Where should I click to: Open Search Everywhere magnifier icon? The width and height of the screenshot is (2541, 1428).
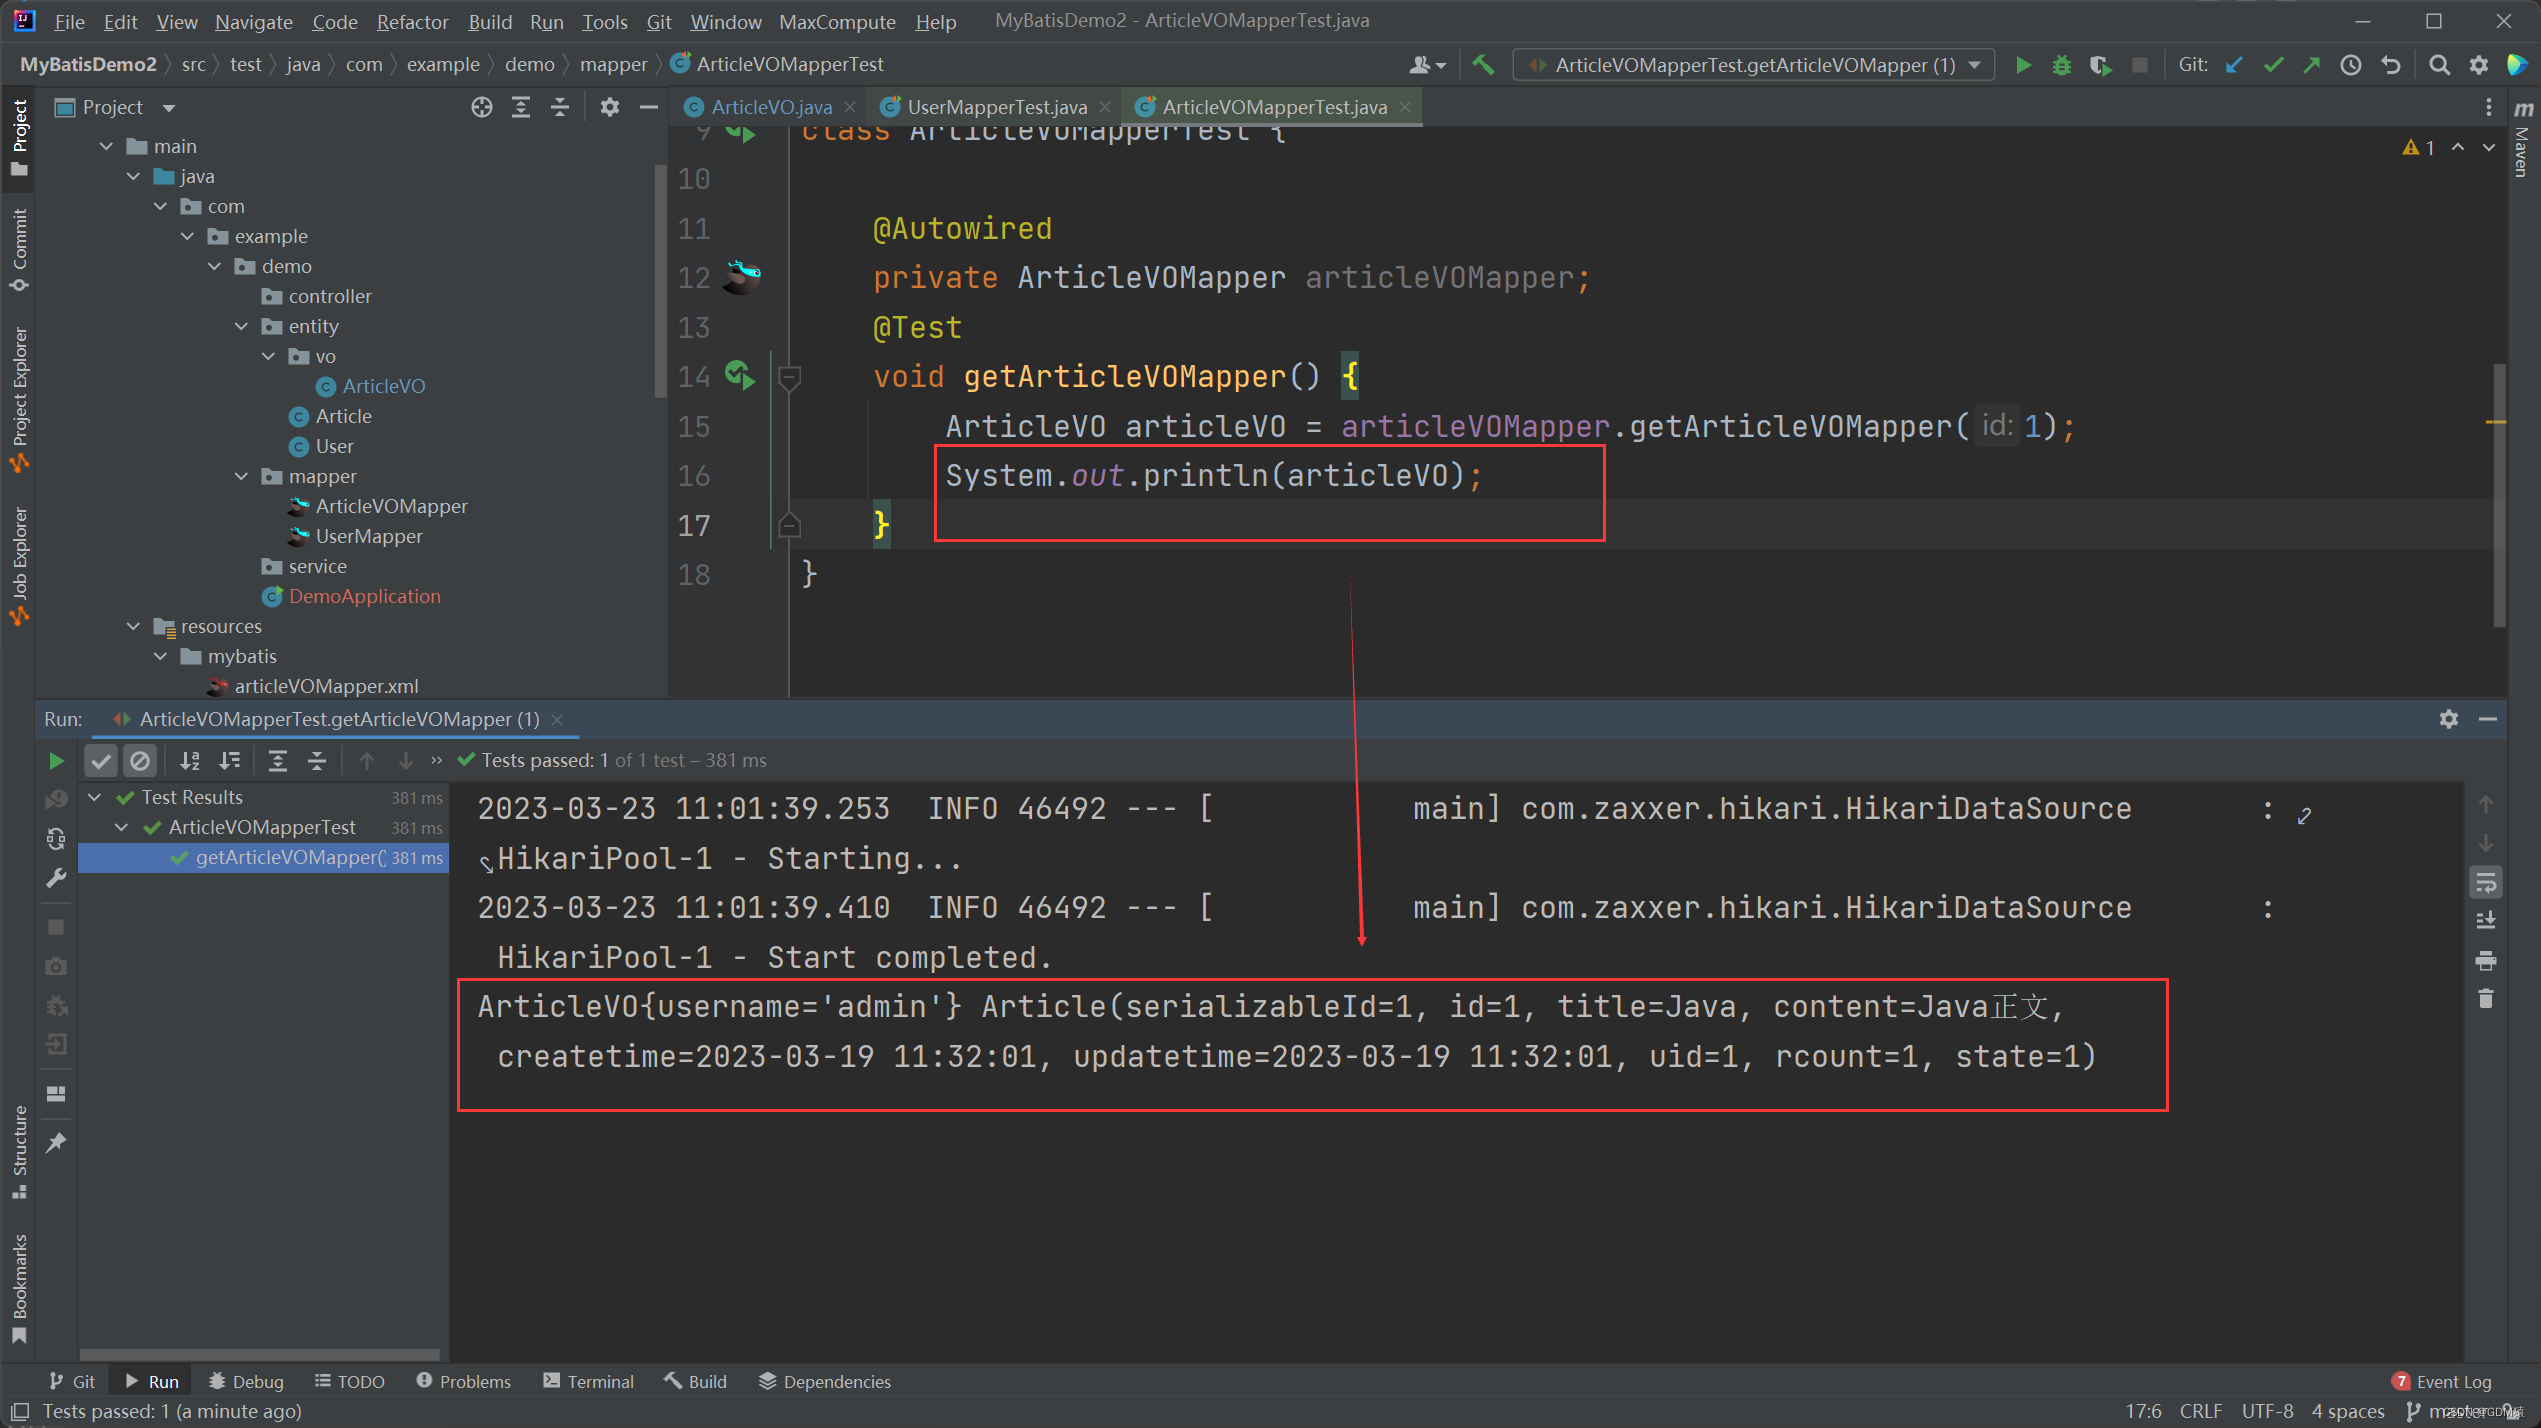click(2439, 65)
